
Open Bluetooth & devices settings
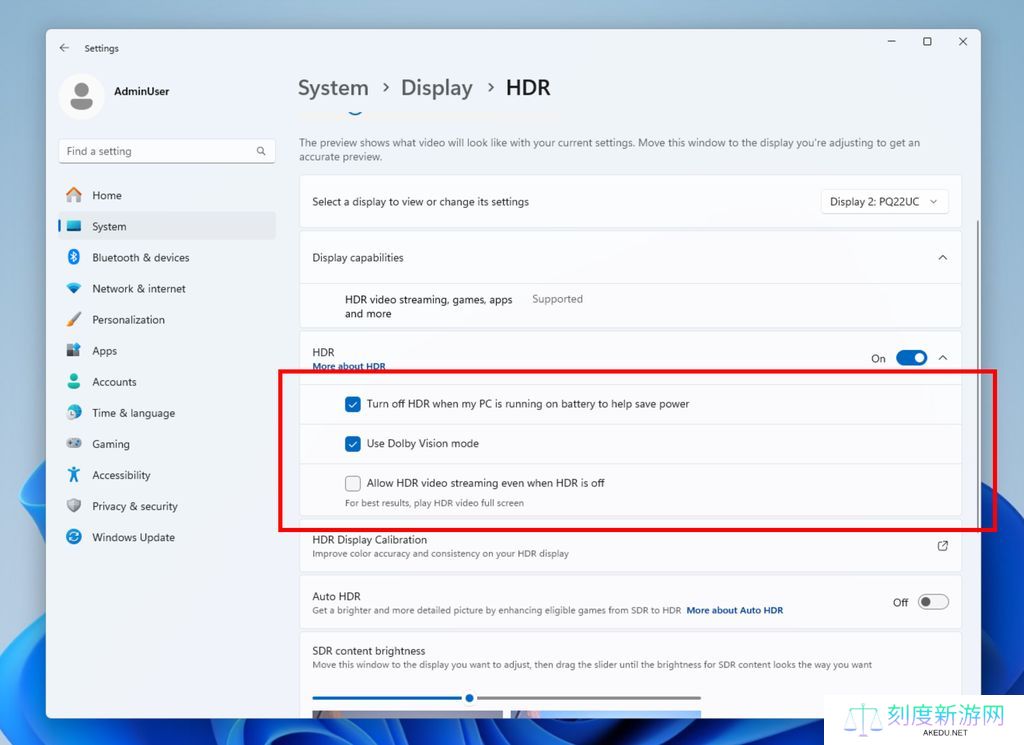click(x=167, y=257)
